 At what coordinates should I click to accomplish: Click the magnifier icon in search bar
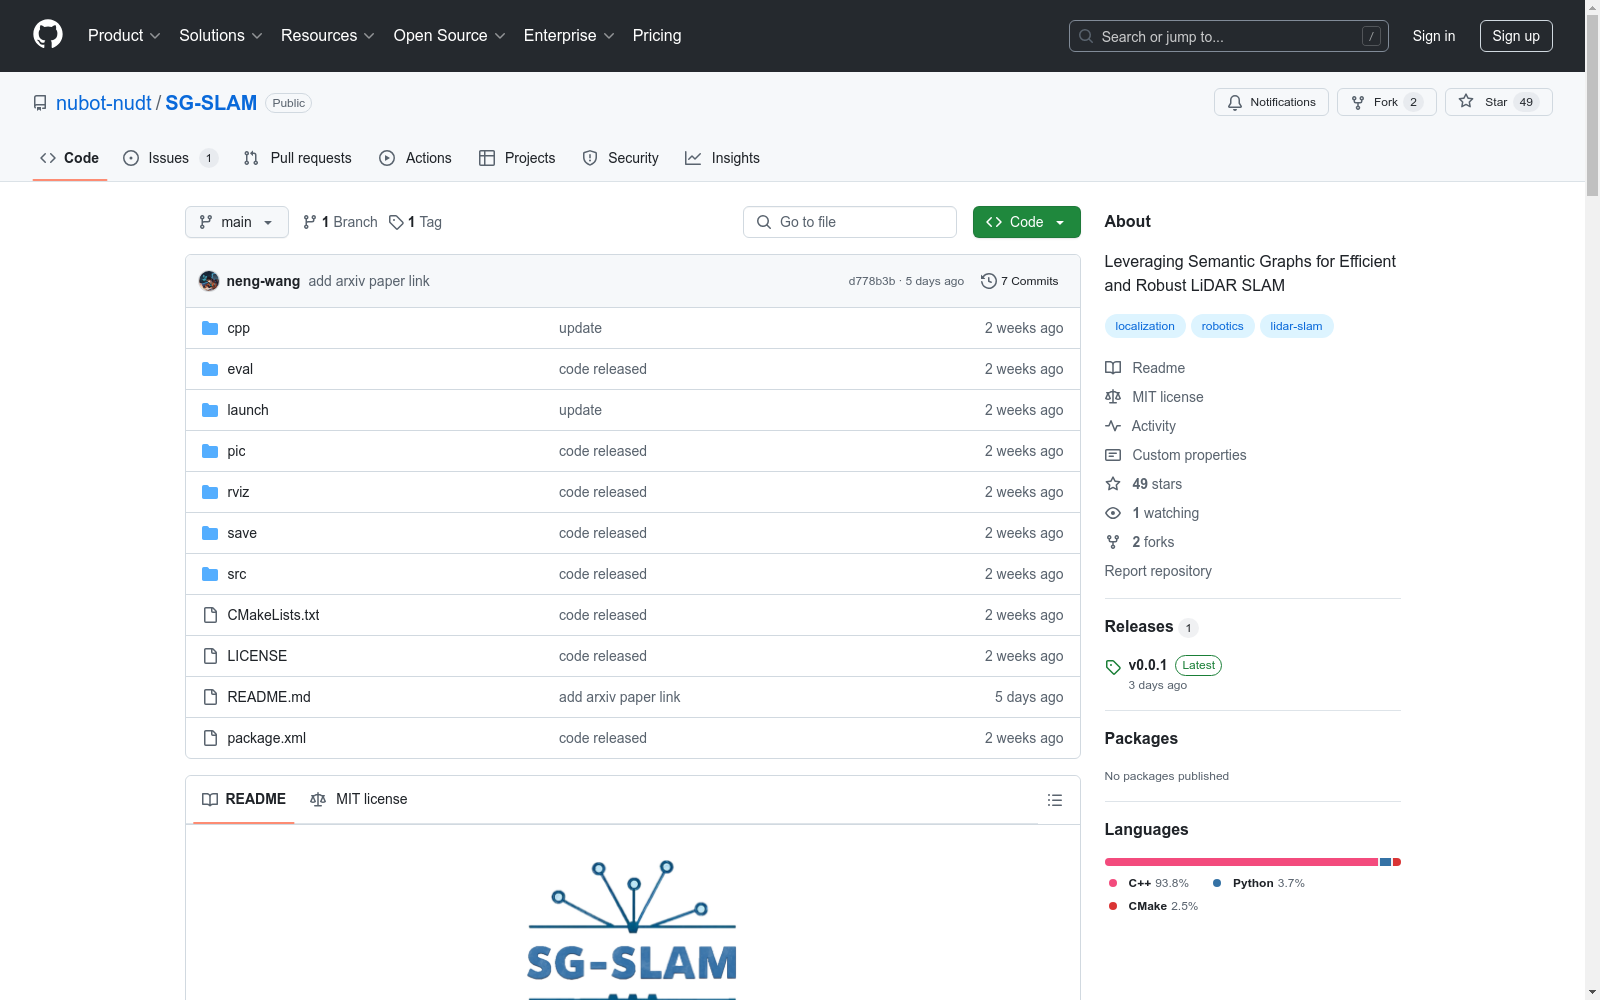click(x=1086, y=36)
